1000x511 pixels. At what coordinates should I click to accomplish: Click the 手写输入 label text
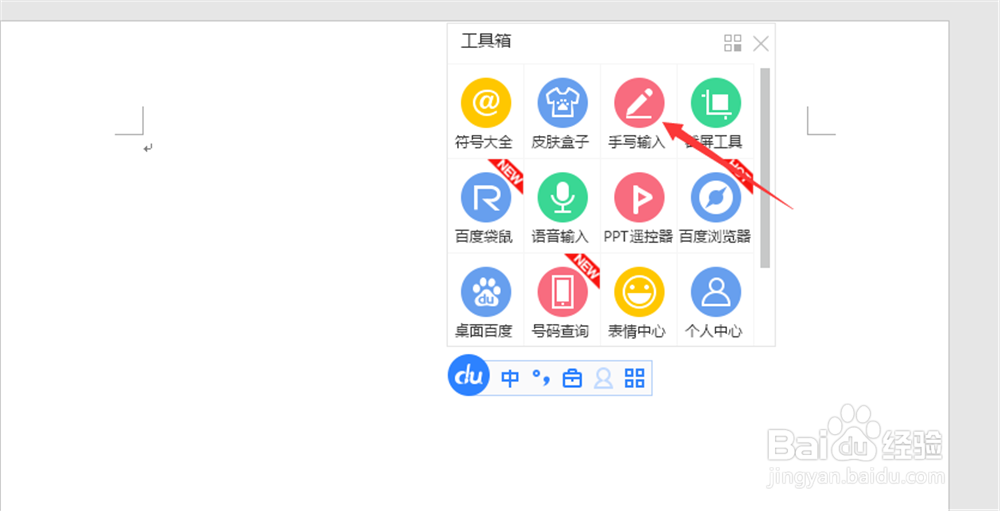pyautogui.click(x=636, y=142)
